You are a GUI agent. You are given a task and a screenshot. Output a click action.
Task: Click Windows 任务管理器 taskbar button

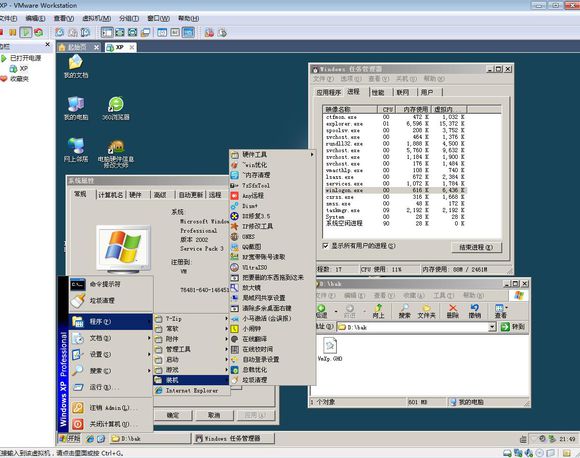click(x=235, y=439)
